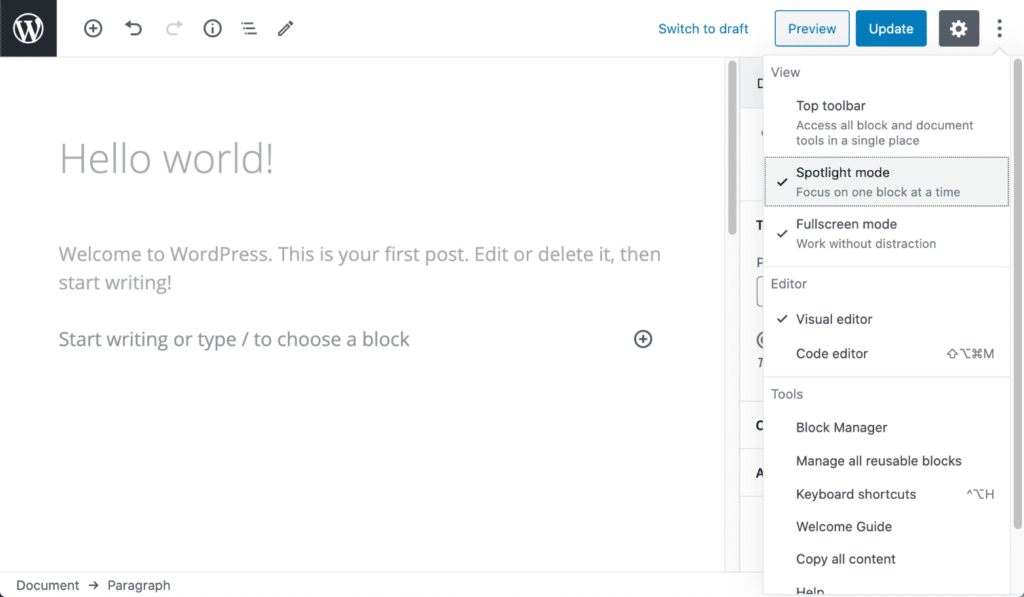
Task: Select the edit pencil tool icon
Action: 285,28
